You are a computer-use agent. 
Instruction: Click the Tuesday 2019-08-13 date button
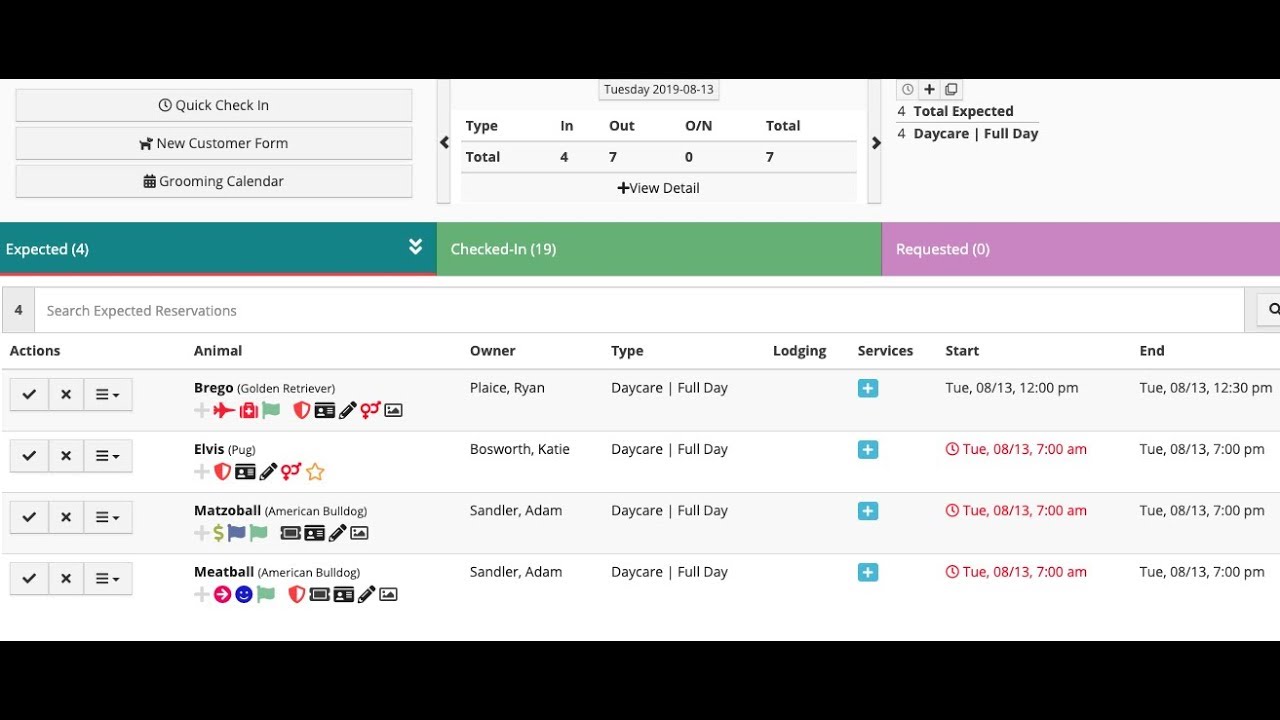[x=659, y=89]
